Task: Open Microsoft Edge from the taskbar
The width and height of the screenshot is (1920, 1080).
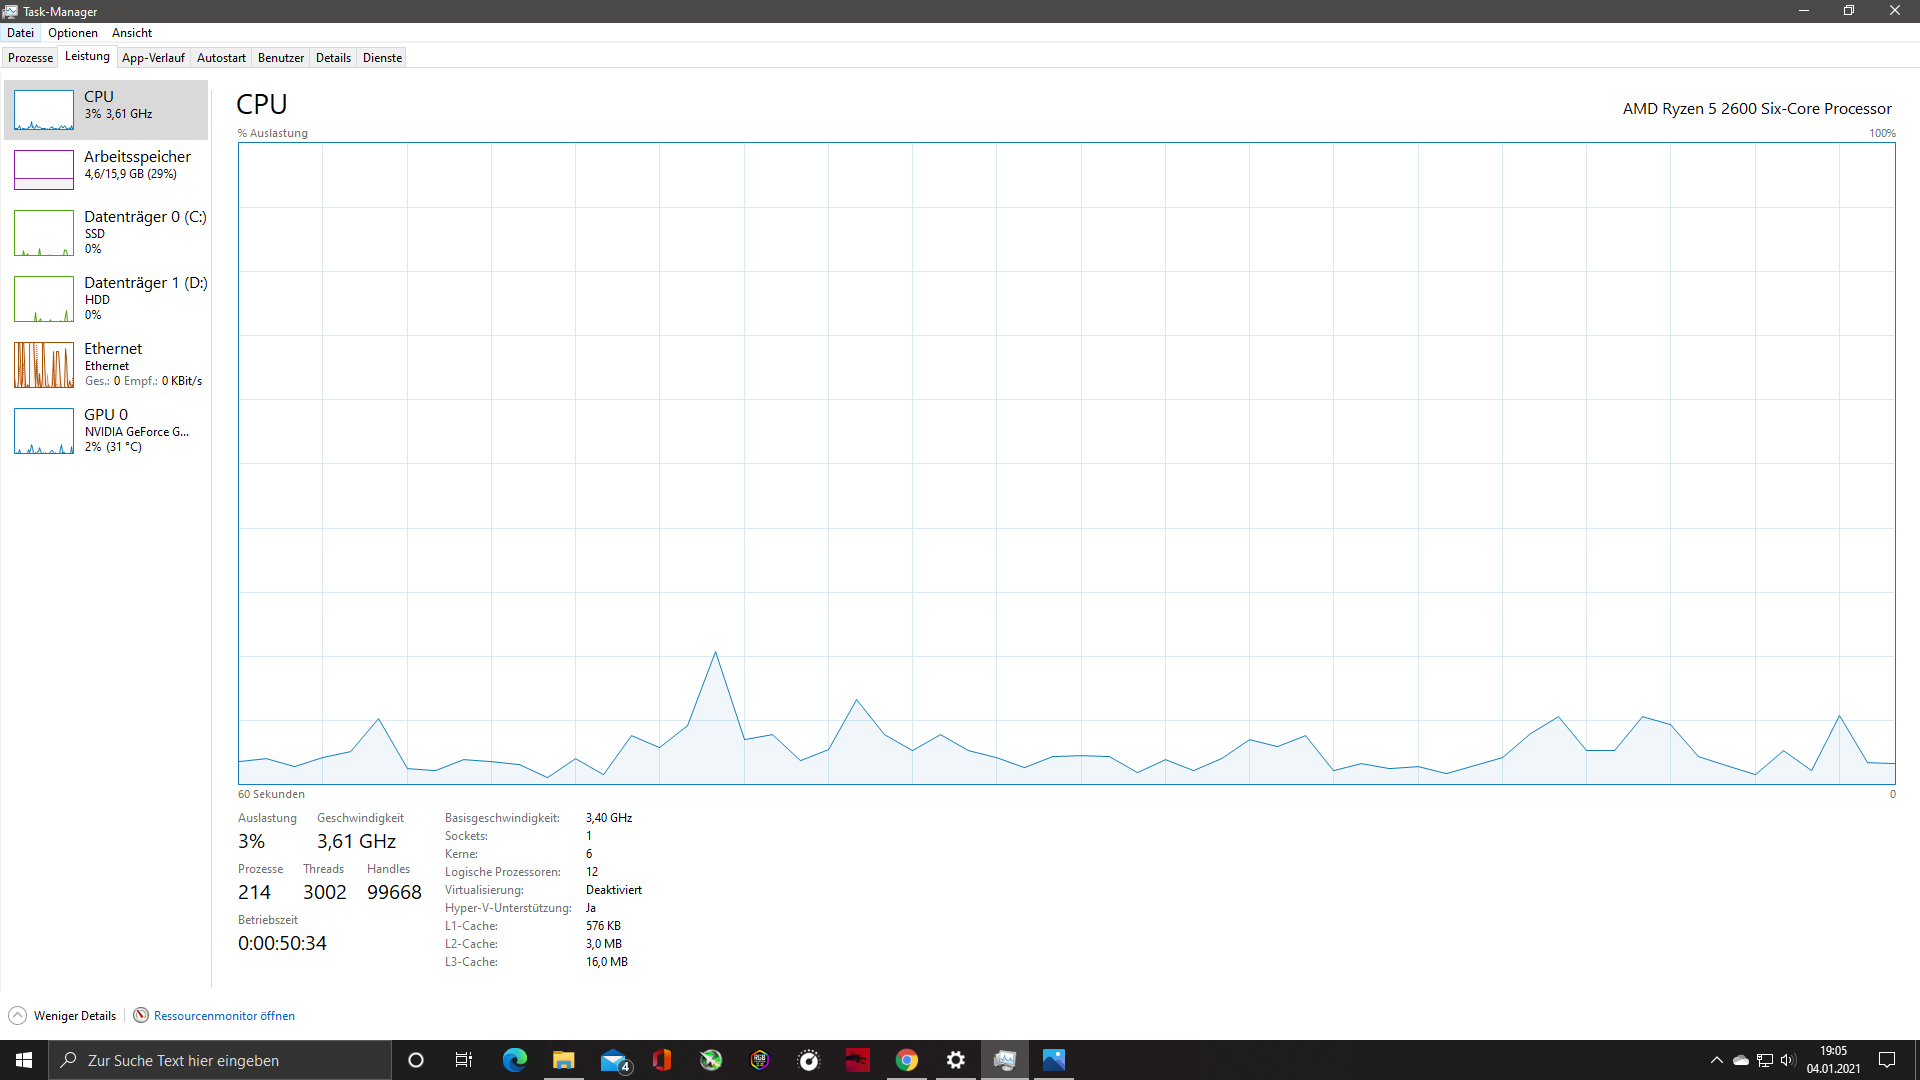Action: click(514, 1059)
